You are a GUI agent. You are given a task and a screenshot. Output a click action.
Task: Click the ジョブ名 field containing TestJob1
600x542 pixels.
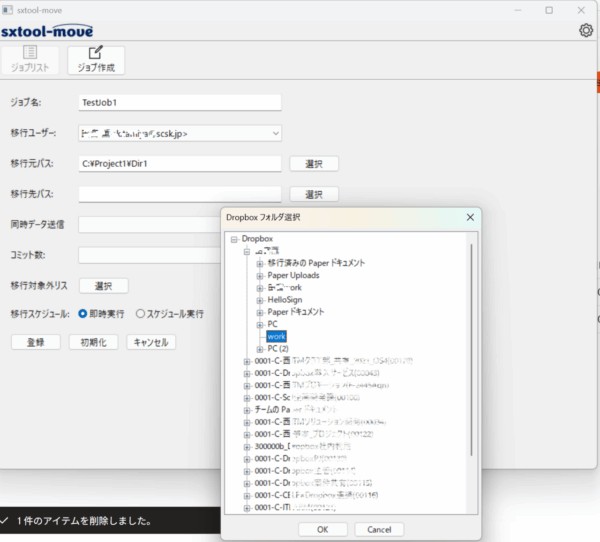click(x=180, y=103)
